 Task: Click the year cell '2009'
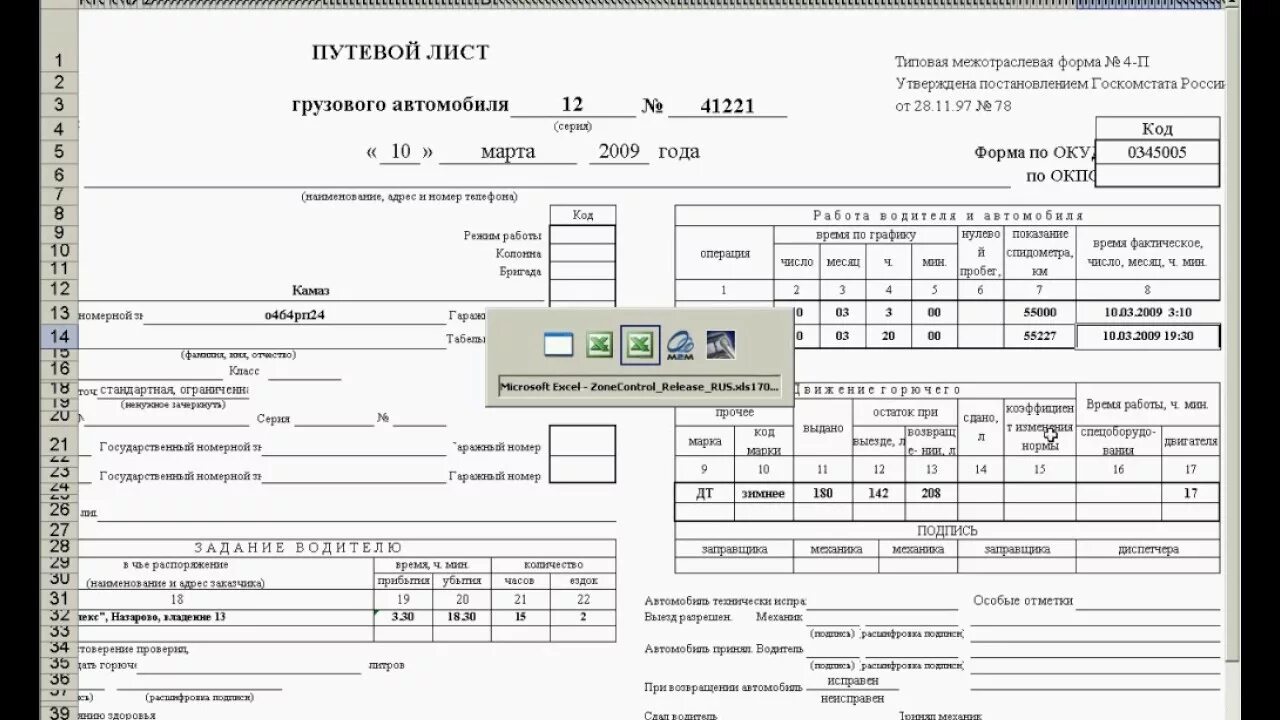click(x=620, y=152)
